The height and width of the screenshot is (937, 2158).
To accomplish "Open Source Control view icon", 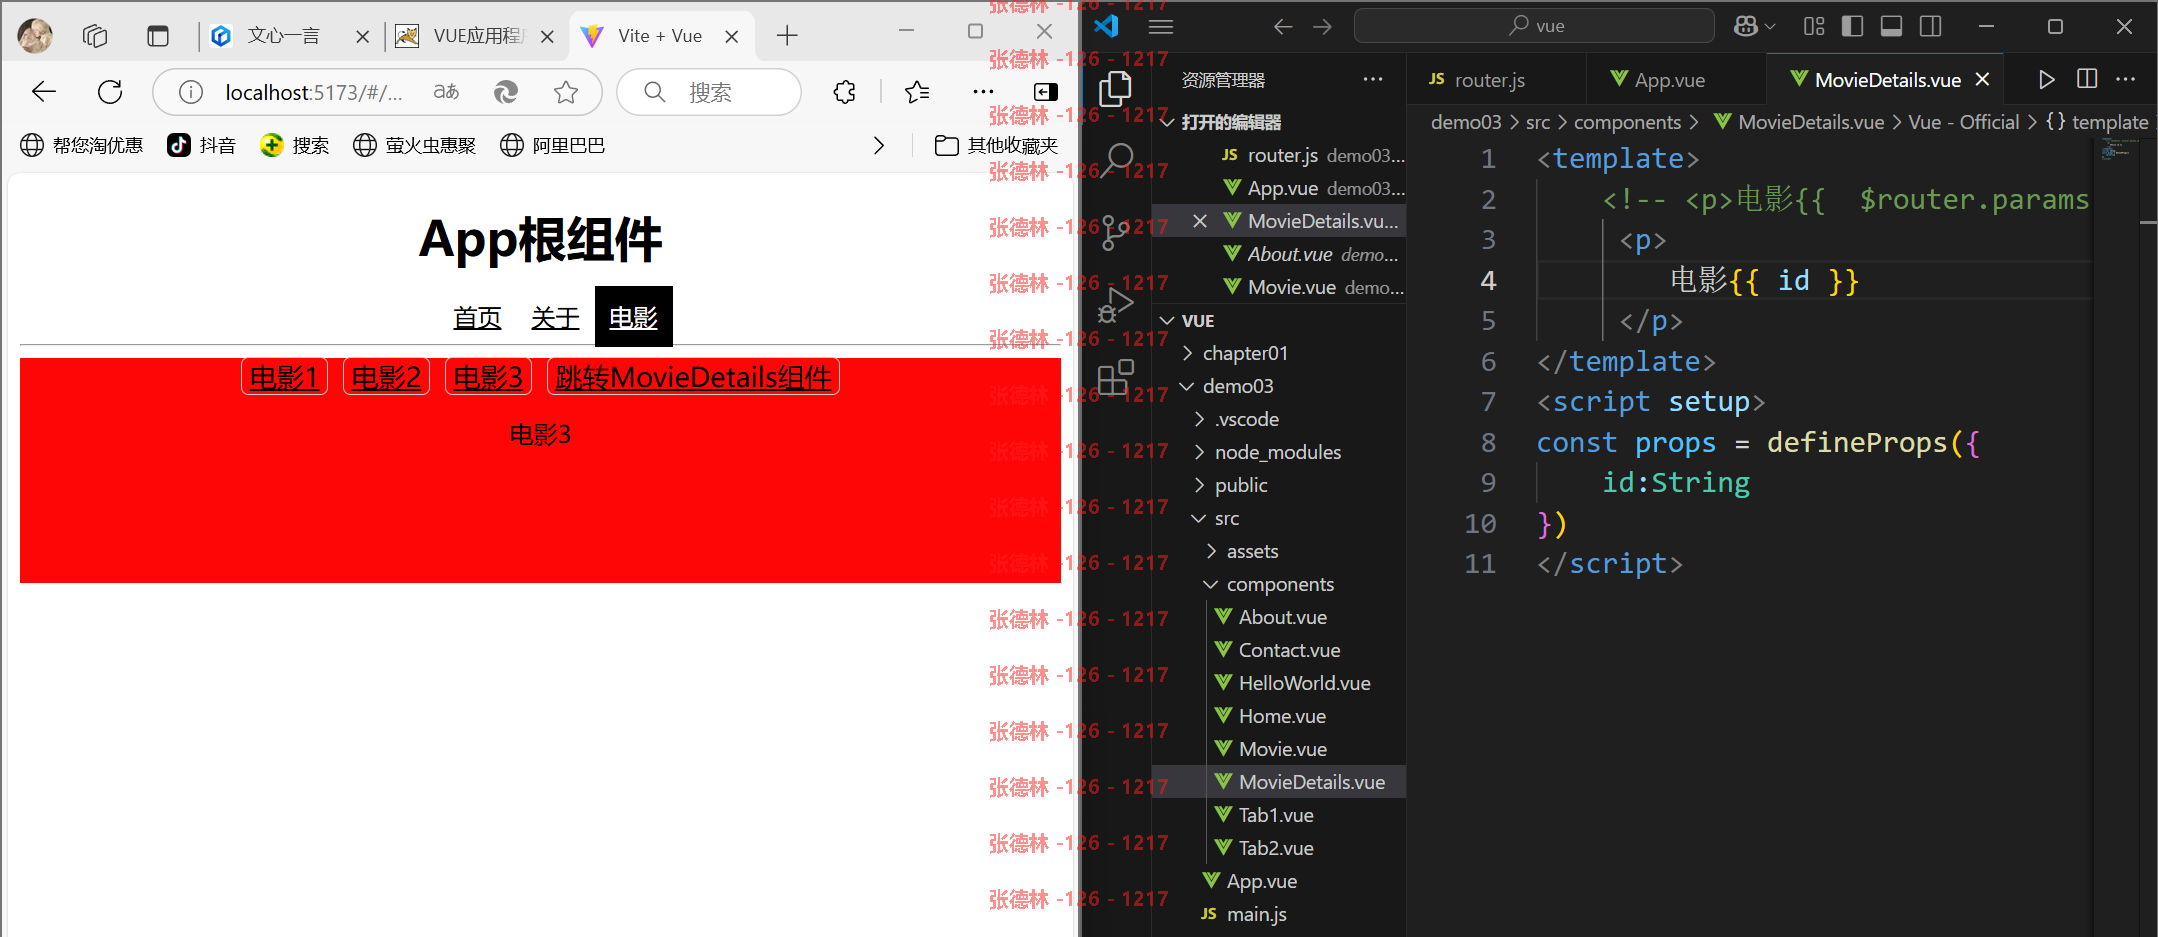I will tap(1115, 233).
